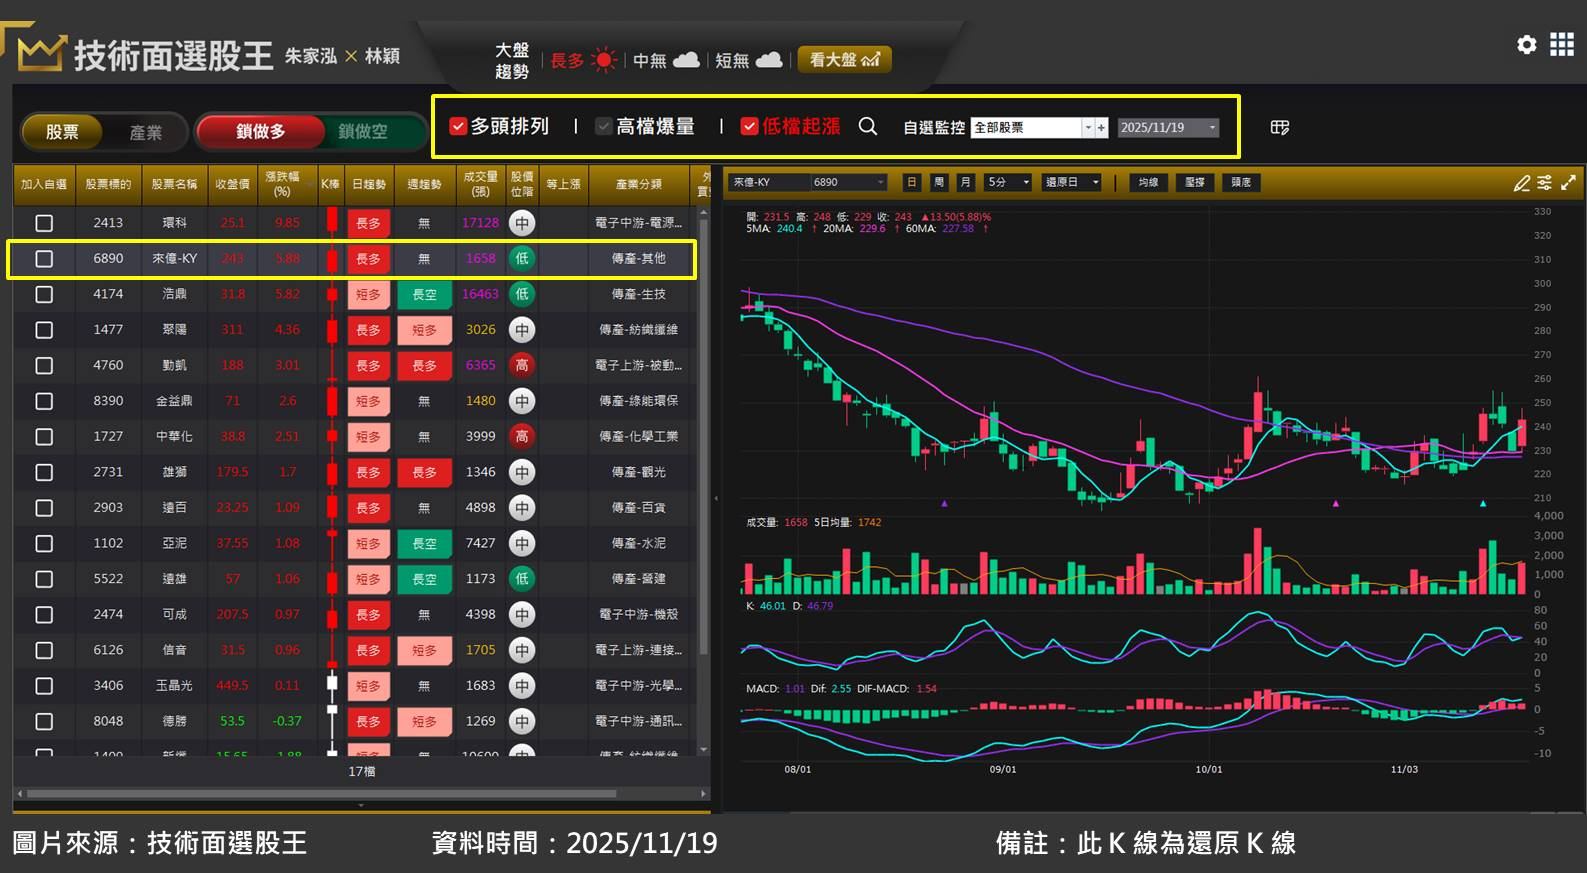Open the 還原日 adjustment dropdown
The image size is (1587, 873).
tap(1071, 182)
